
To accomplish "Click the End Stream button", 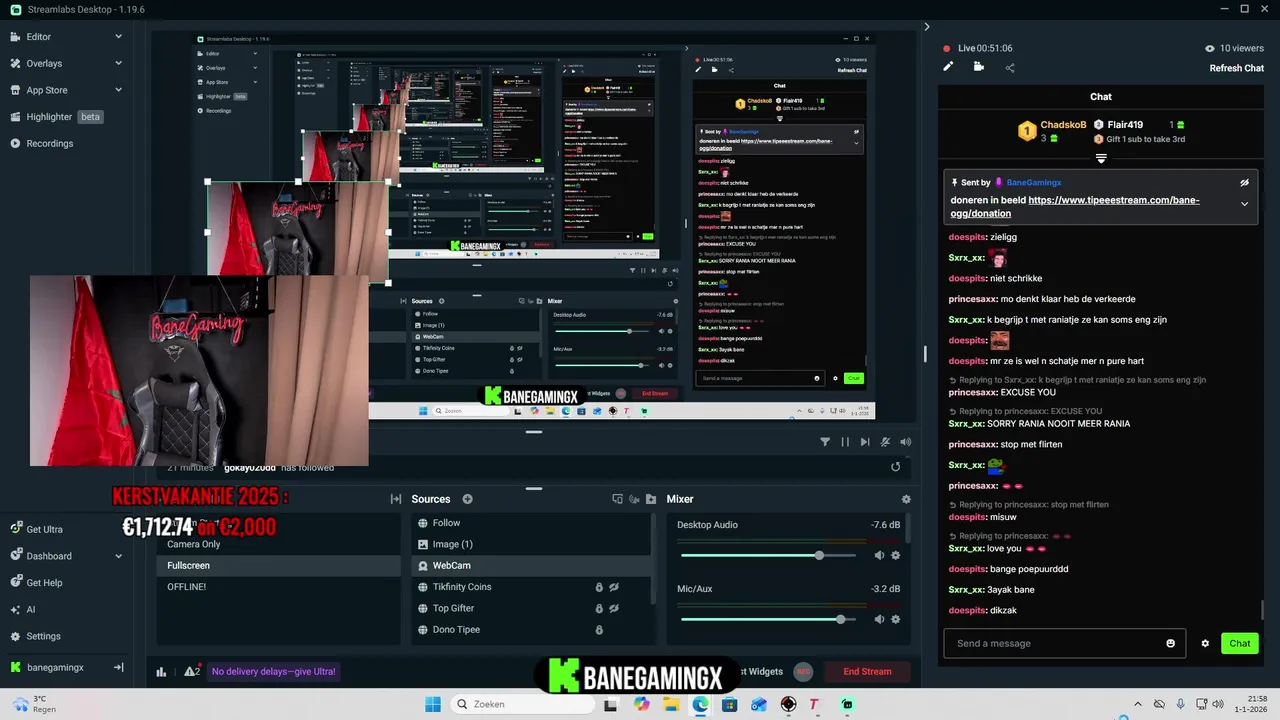I will 867,671.
